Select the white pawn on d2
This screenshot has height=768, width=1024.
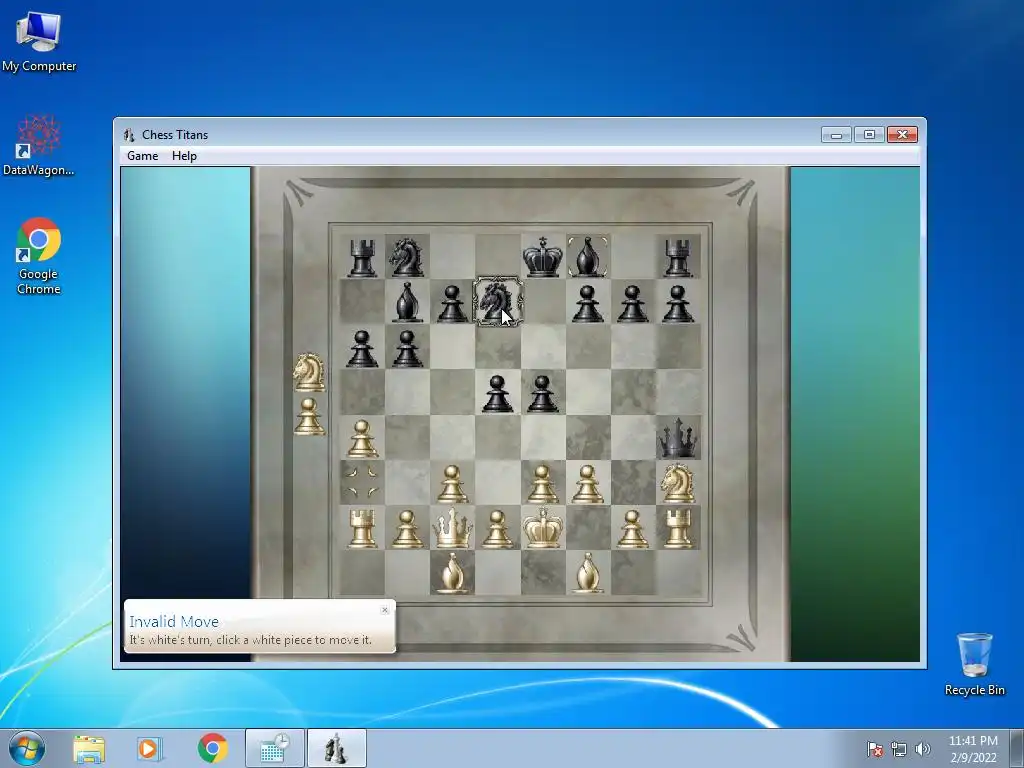(498, 529)
